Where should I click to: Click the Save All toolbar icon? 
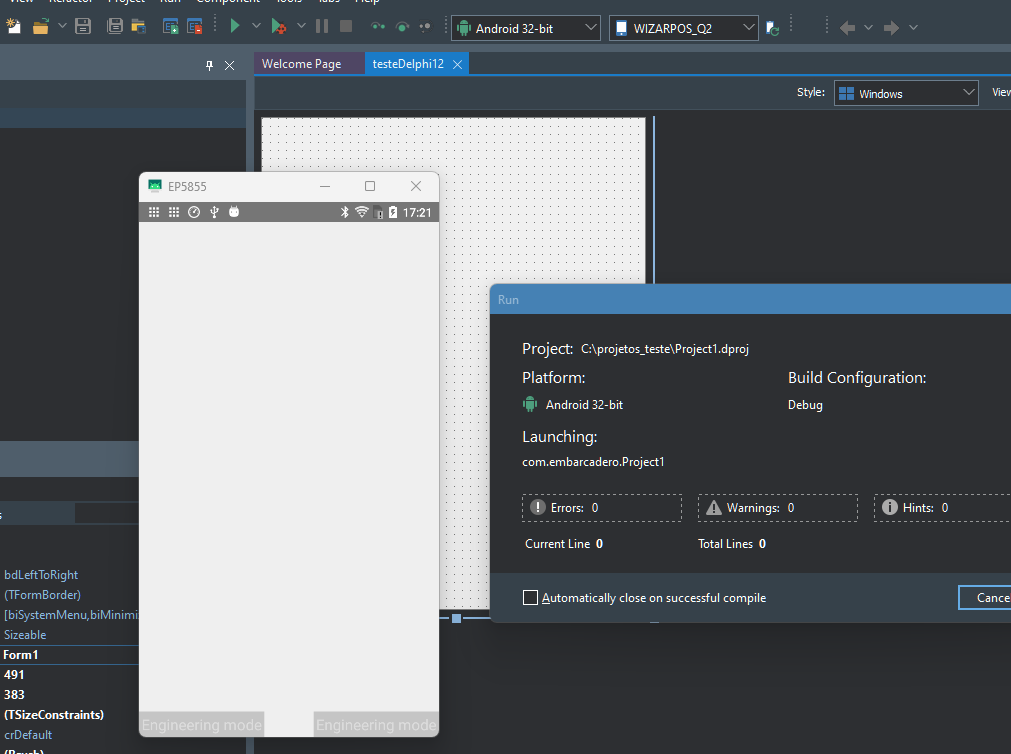tap(115, 26)
